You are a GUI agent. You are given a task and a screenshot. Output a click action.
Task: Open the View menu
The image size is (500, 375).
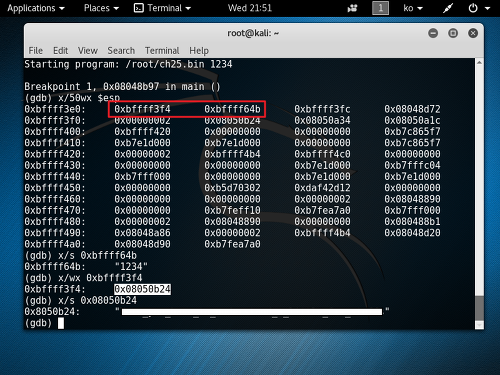pyautogui.click(x=88, y=51)
